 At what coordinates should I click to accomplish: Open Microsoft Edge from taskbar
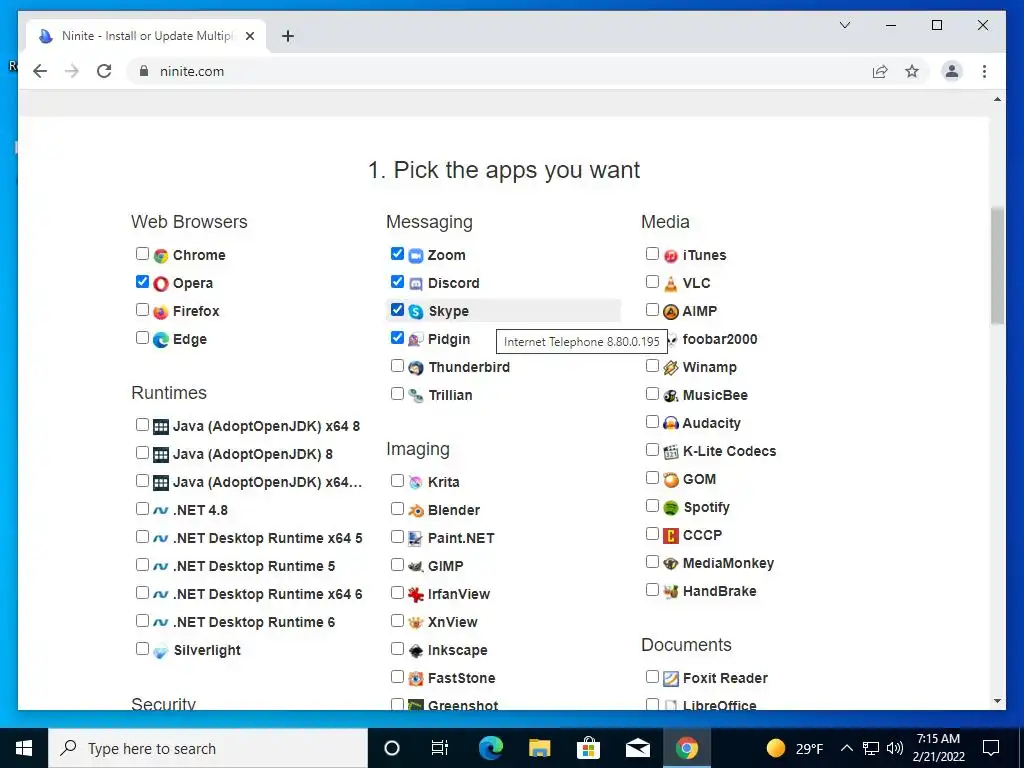tap(490, 748)
